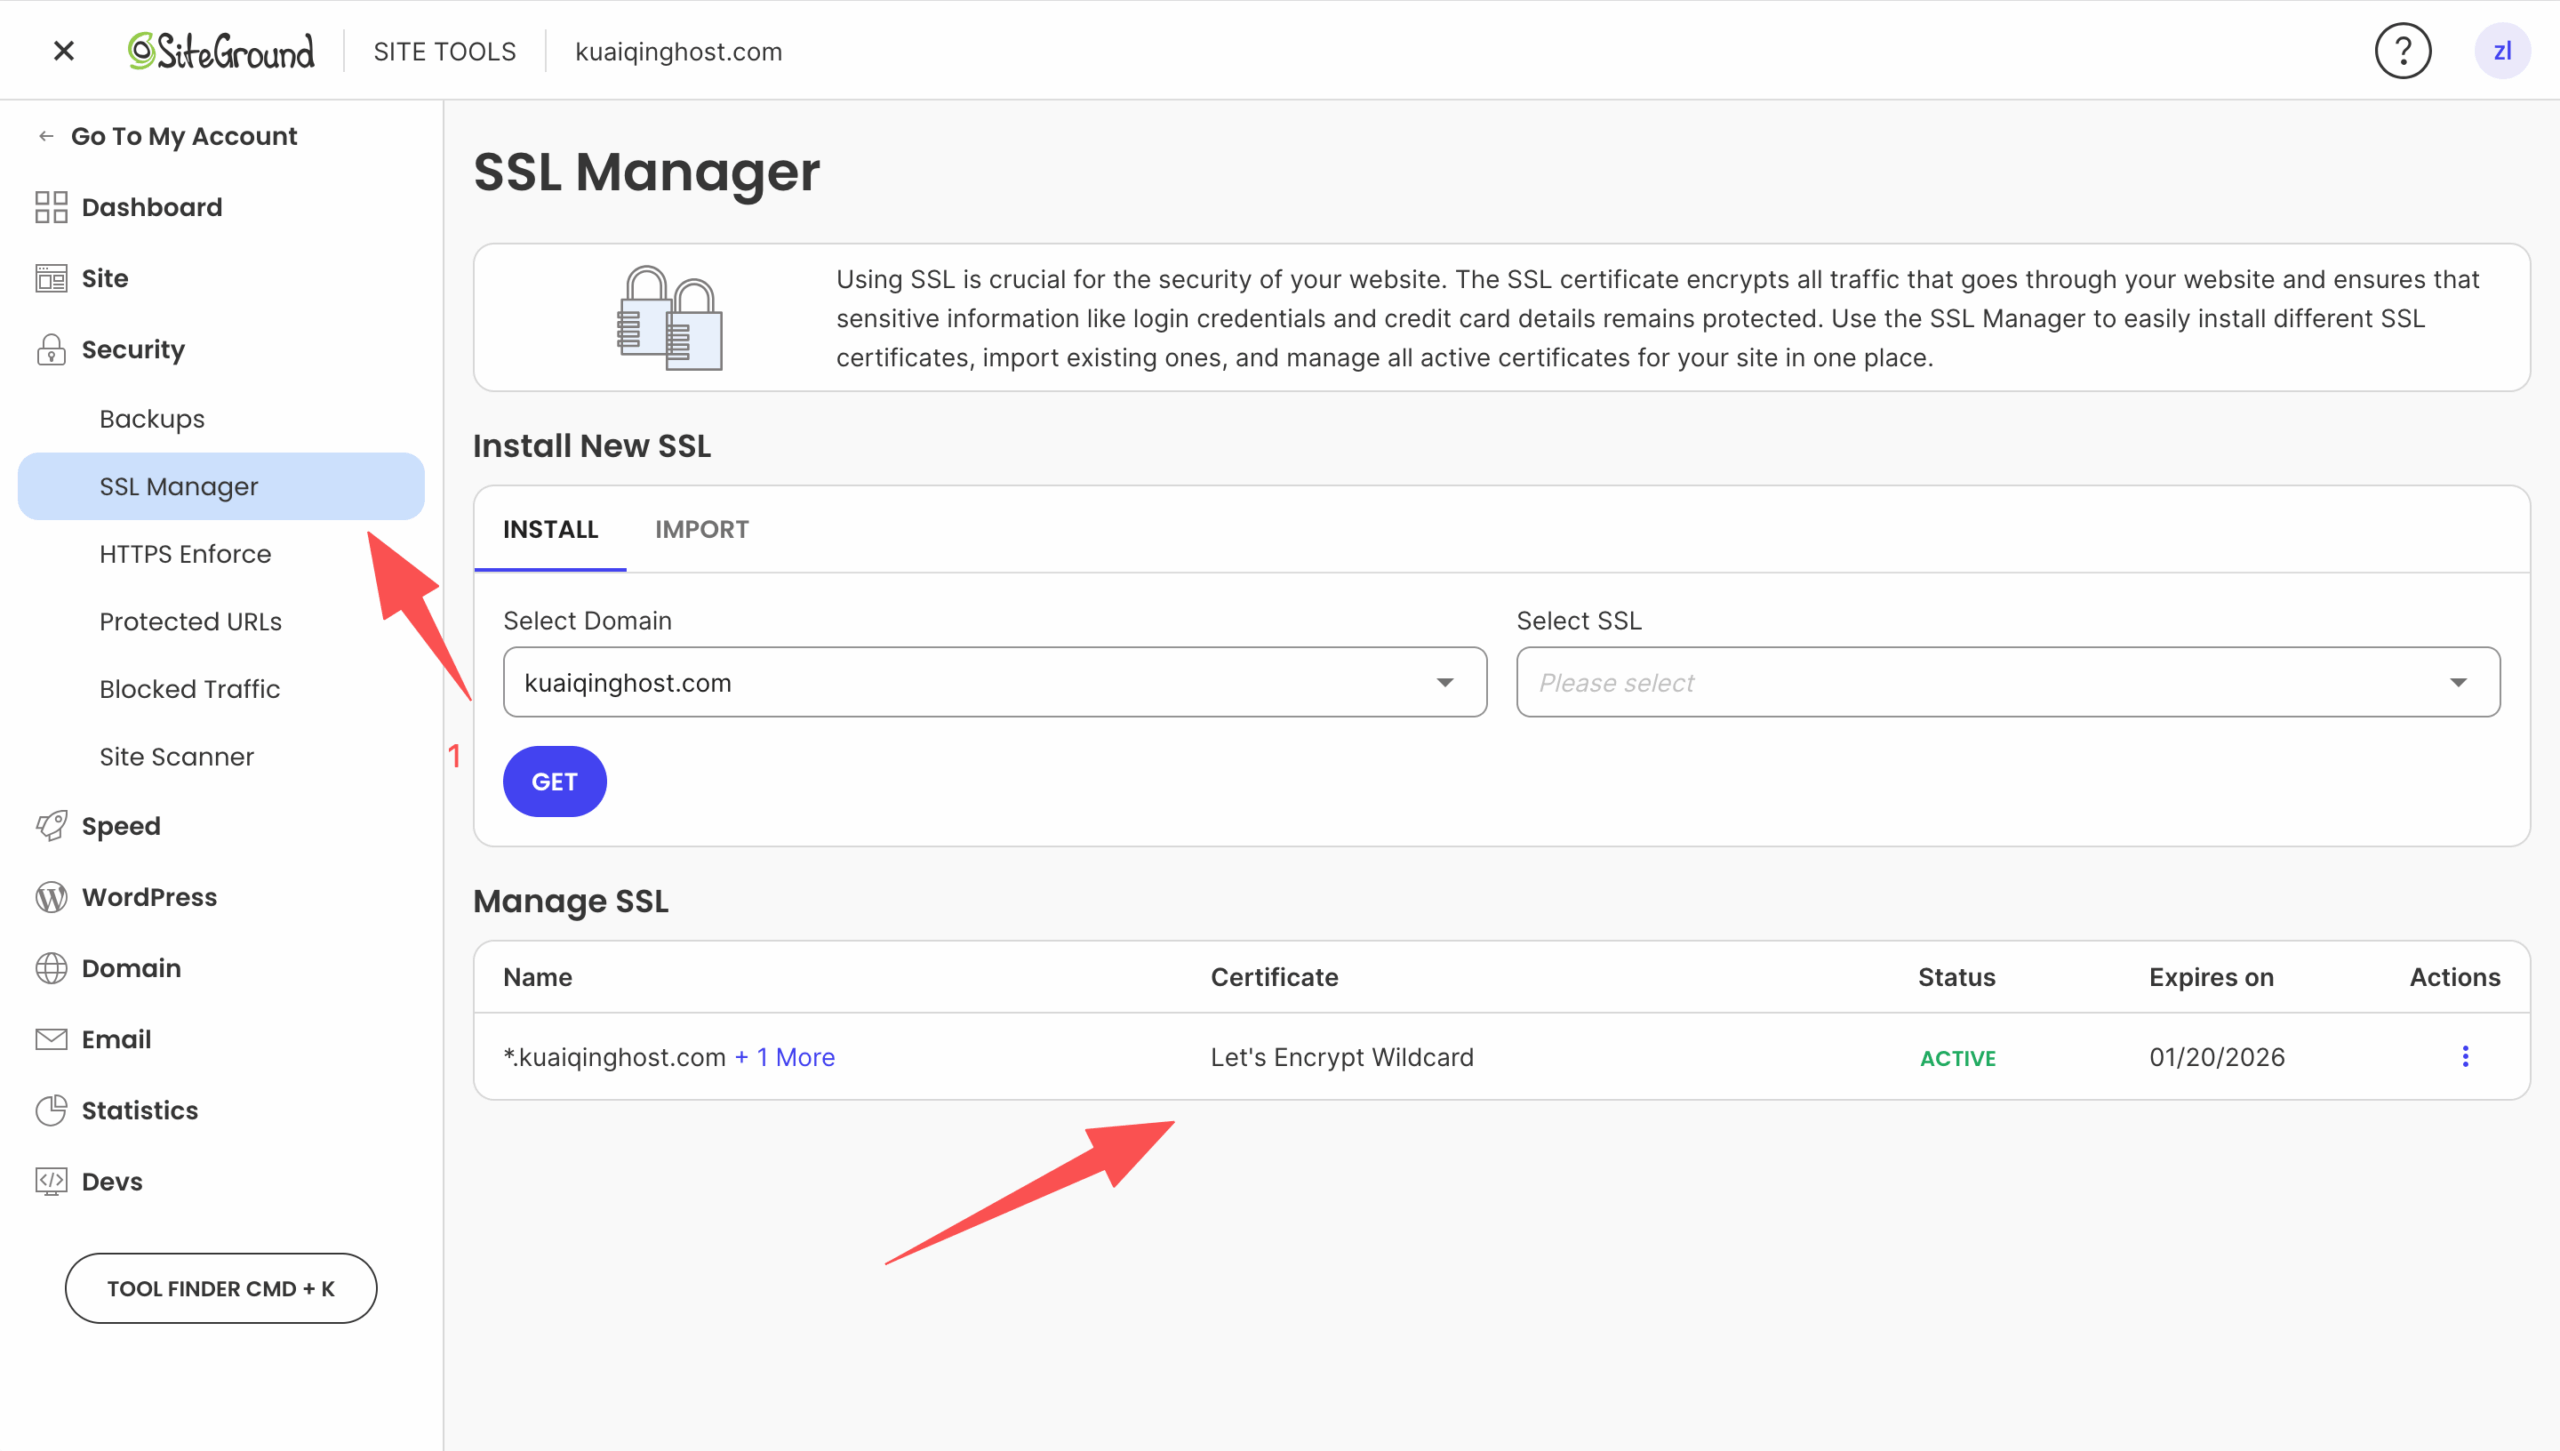Open the zl user avatar menu

pyautogui.click(x=2502, y=51)
